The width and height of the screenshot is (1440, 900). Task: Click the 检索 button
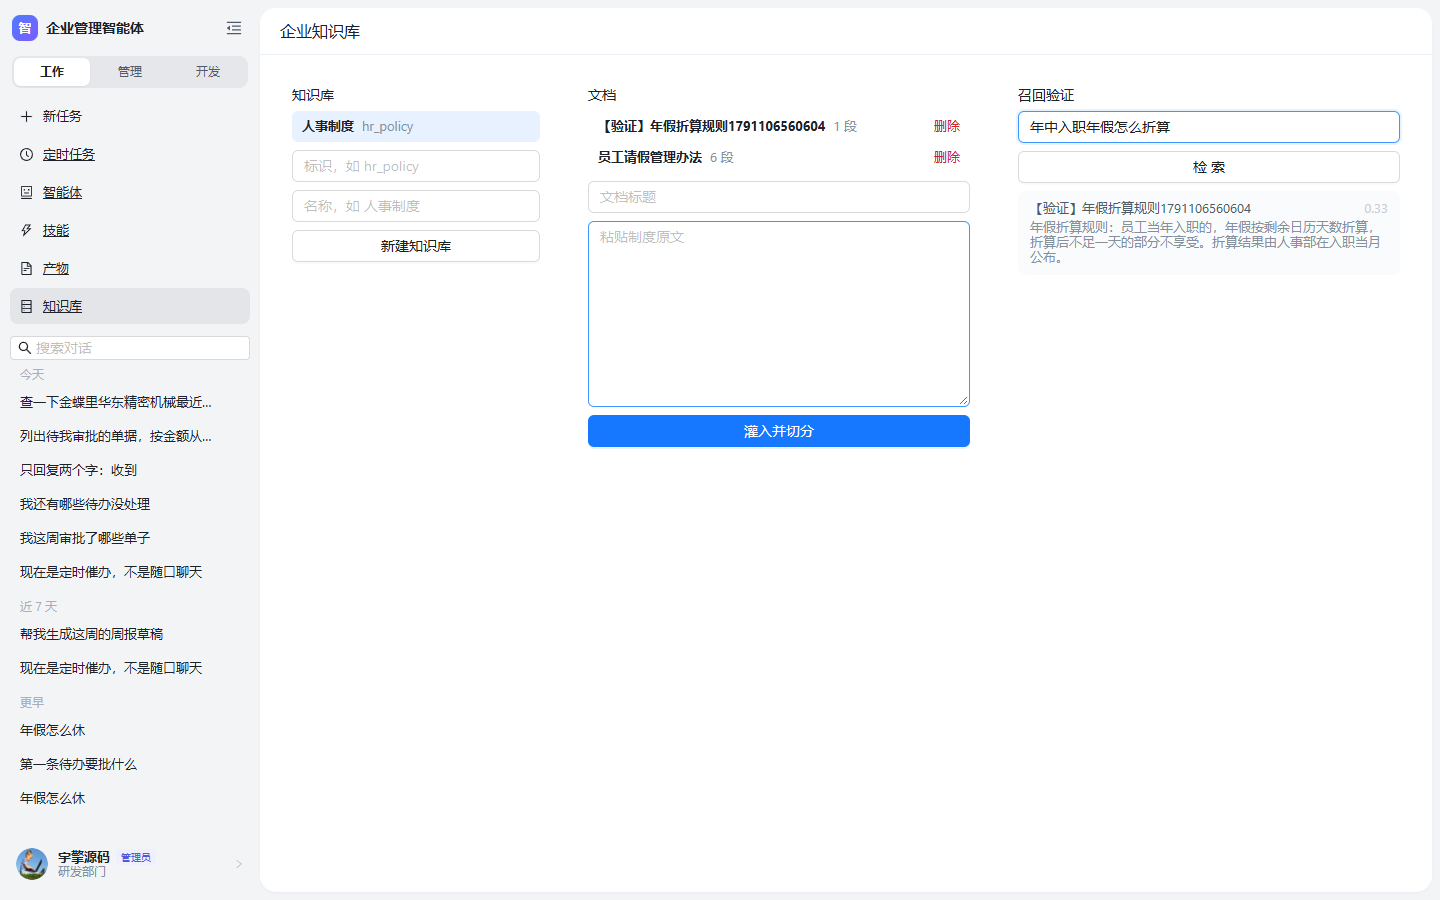(1209, 167)
